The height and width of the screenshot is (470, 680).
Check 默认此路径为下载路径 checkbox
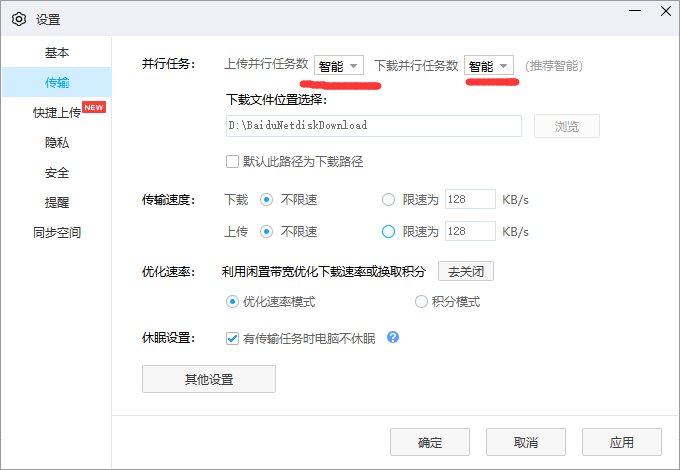pos(232,162)
